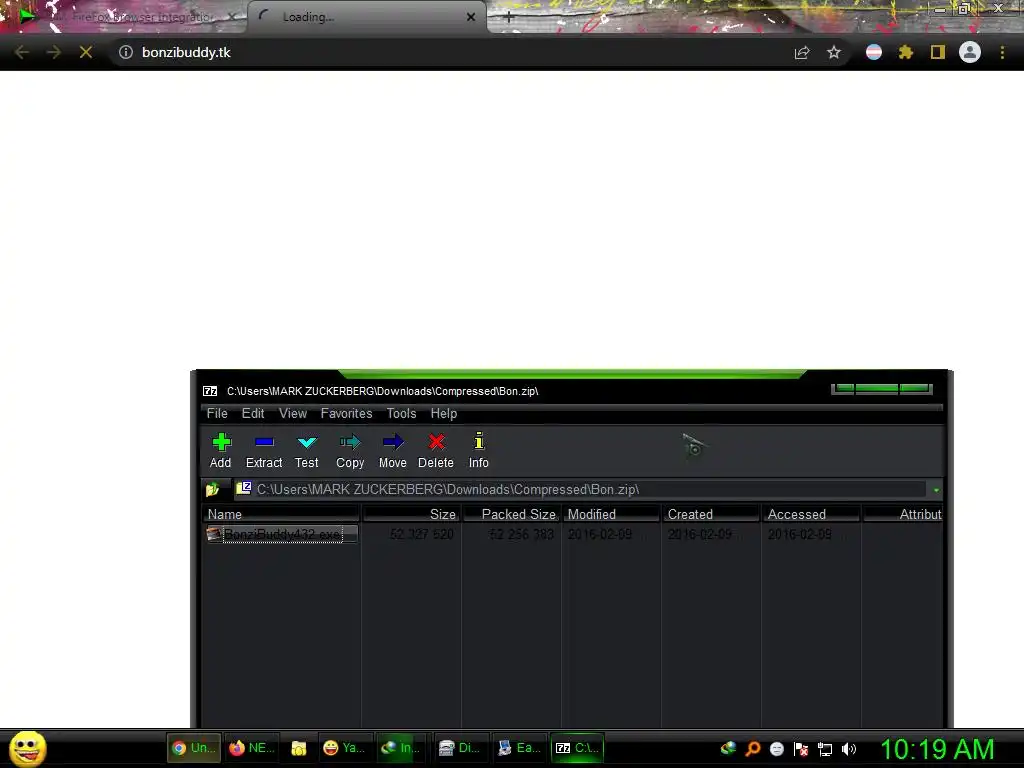This screenshot has width=1024, height=768.
Task: Click the magnifier tray icon
Action: (752, 748)
